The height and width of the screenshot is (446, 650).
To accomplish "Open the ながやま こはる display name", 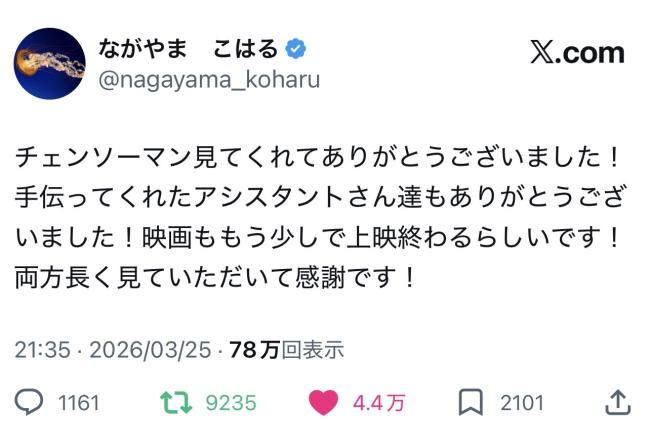I will (188, 49).
